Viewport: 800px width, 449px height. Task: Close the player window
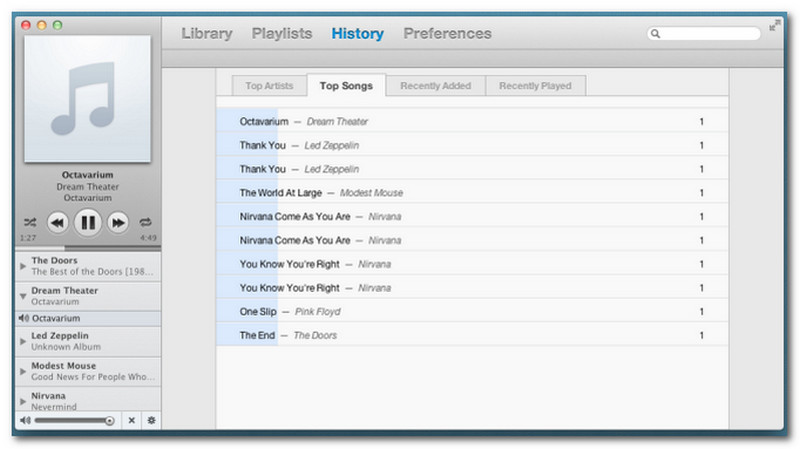pos(26,25)
